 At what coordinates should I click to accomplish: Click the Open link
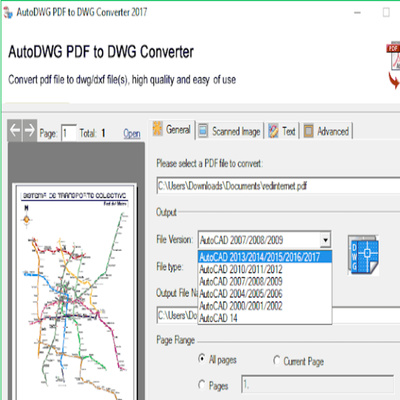(132, 134)
